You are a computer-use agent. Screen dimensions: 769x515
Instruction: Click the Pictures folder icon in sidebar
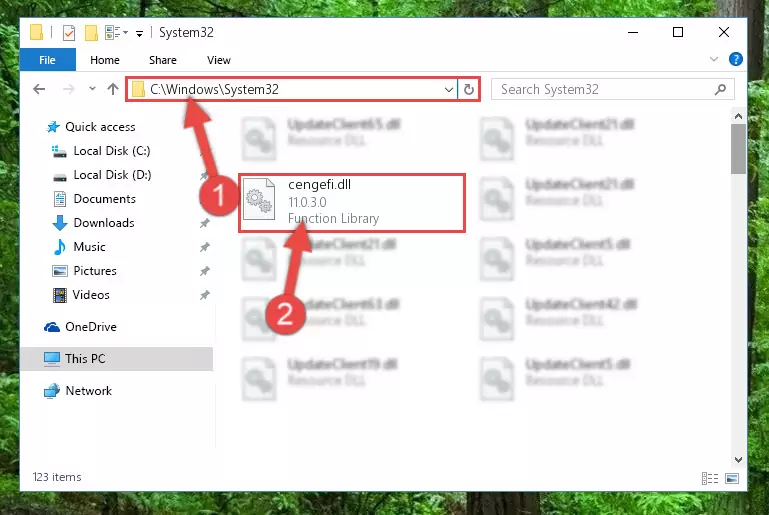point(60,271)
